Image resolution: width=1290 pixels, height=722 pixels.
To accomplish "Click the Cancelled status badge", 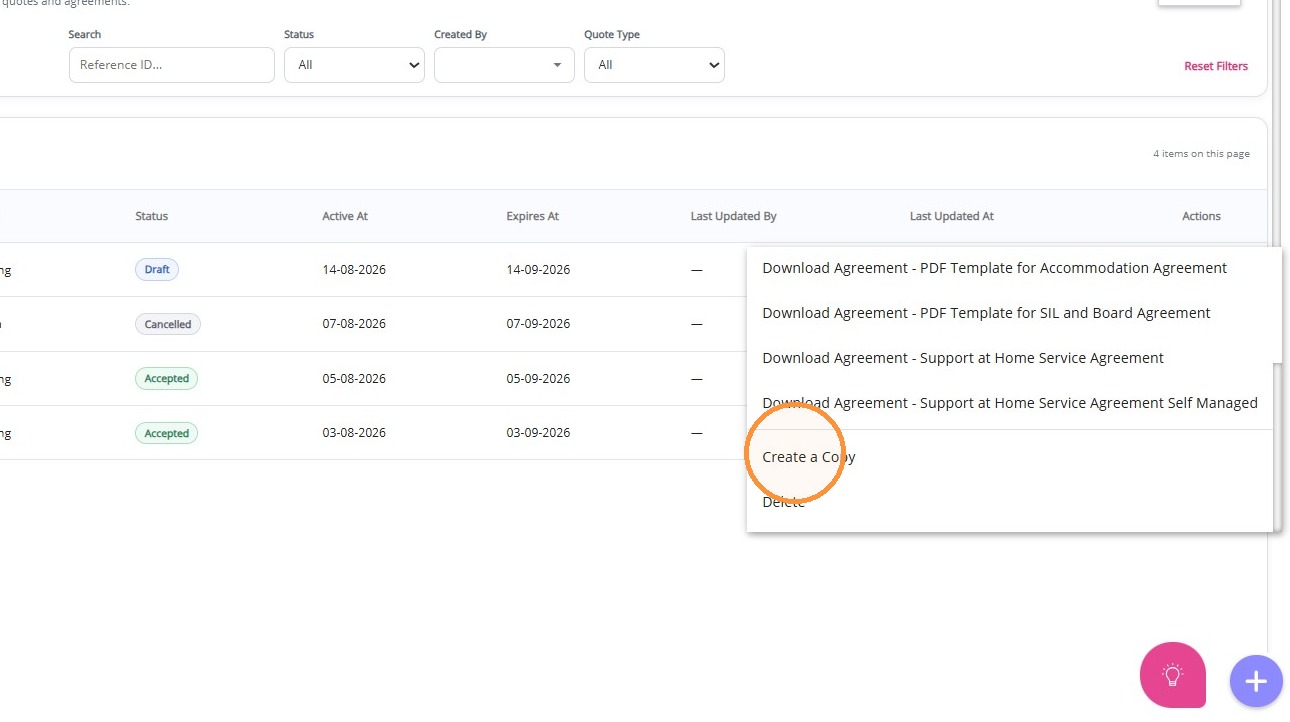I will tap(168, 324).
